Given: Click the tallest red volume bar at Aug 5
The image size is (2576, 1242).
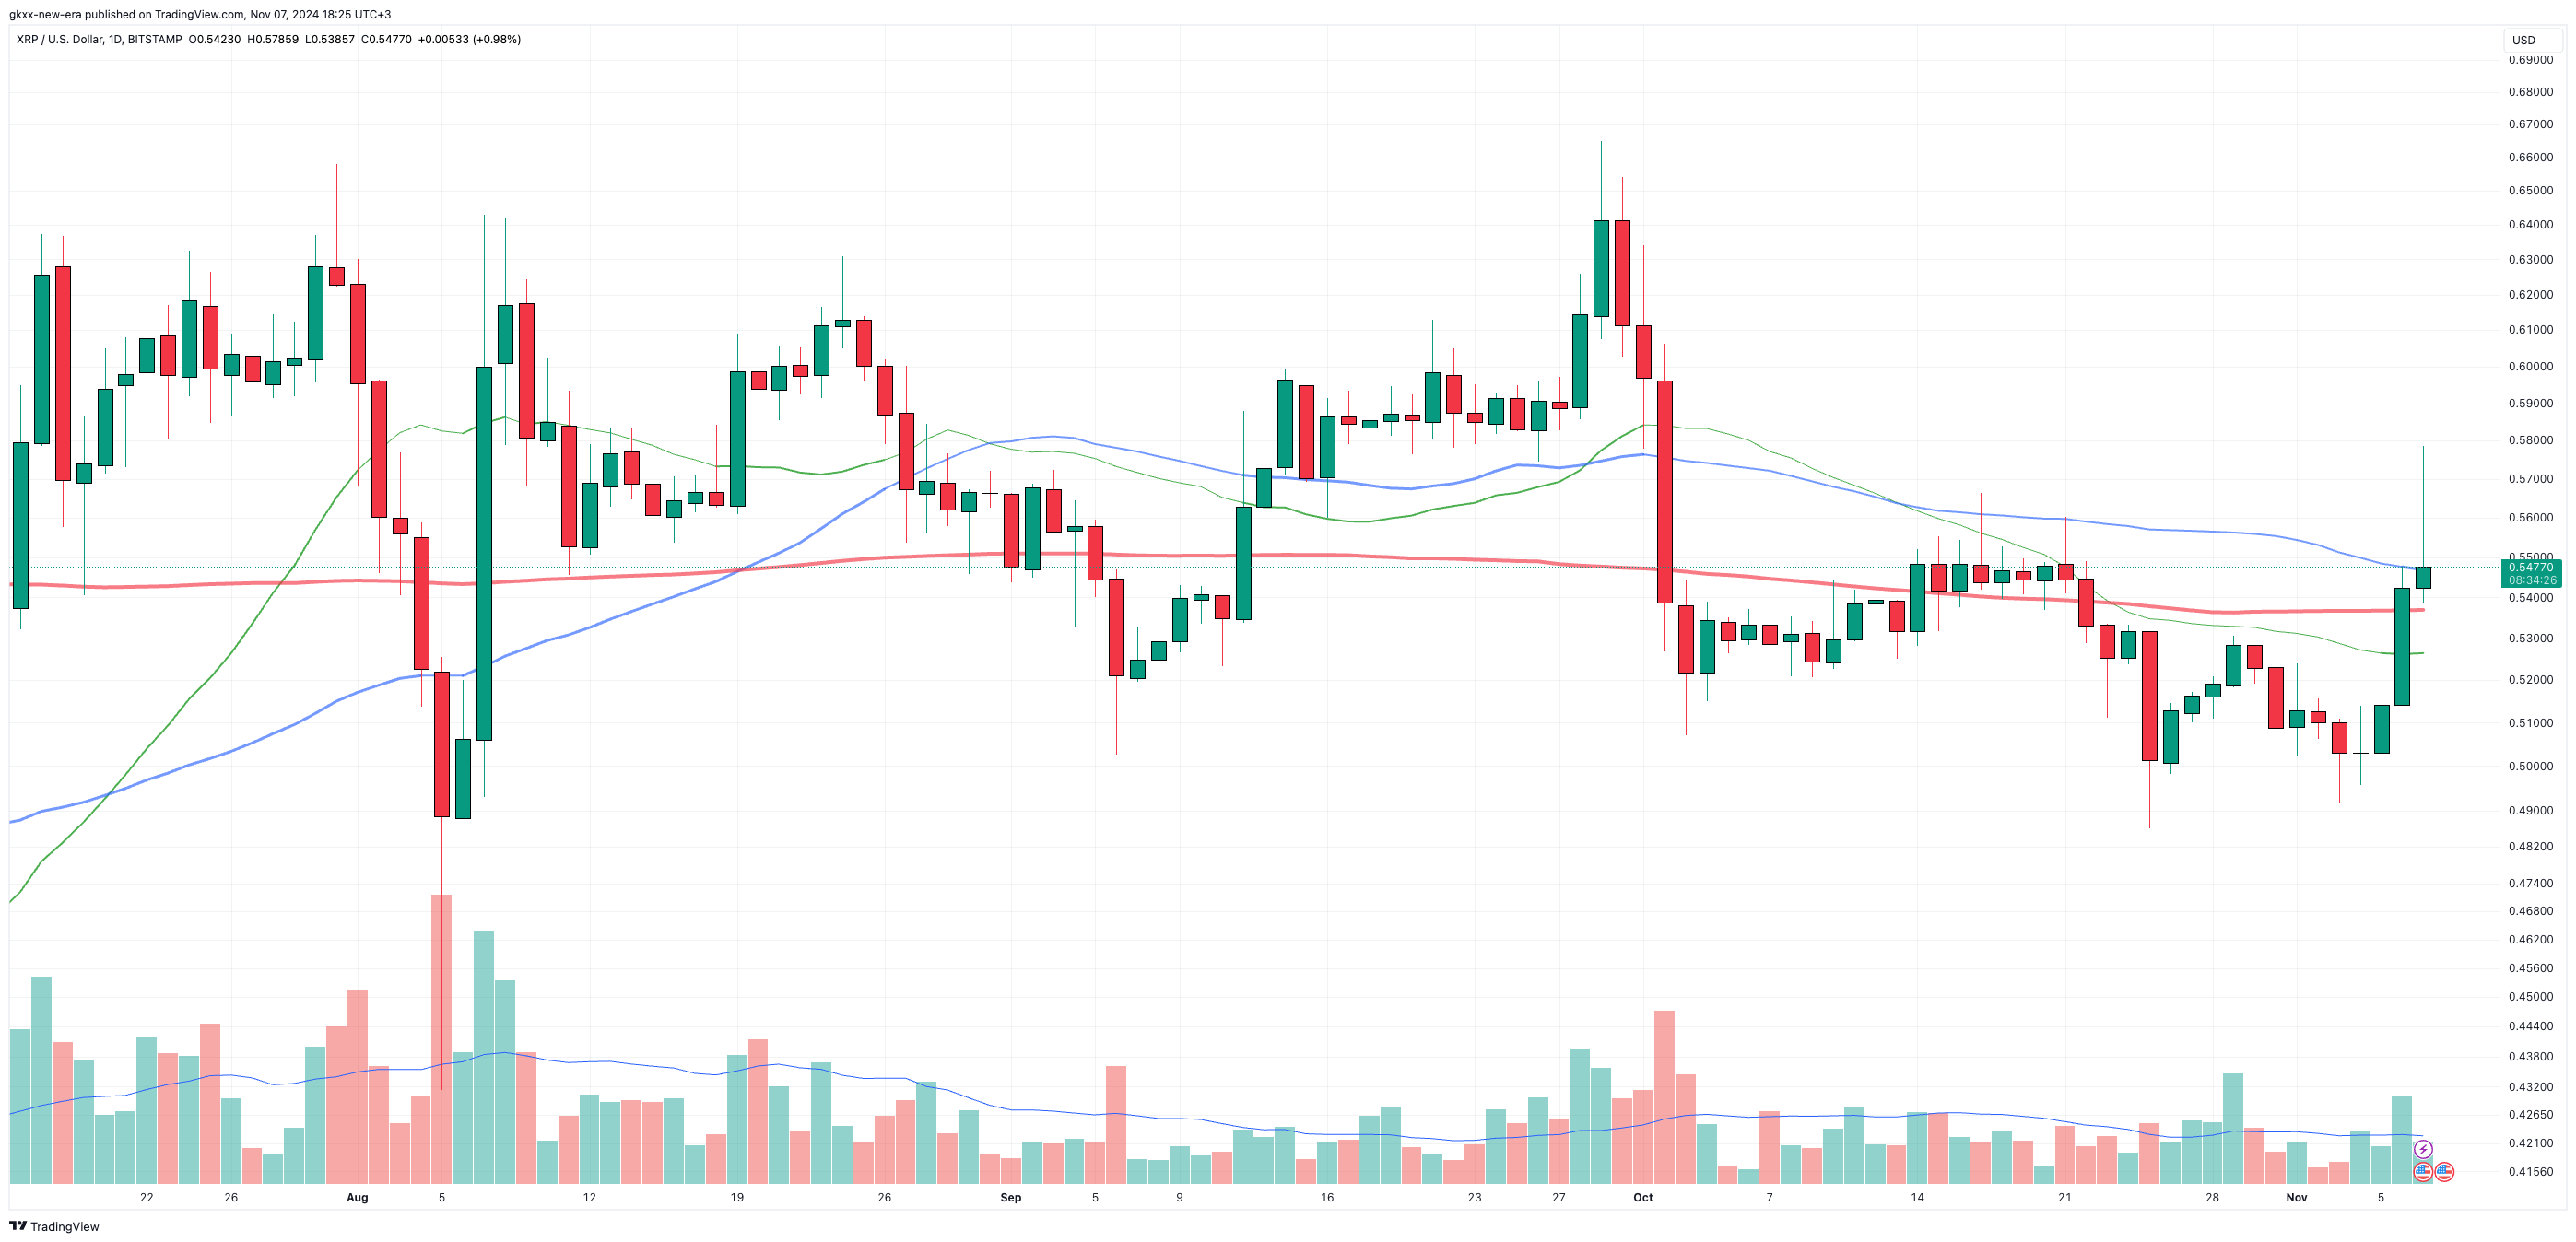Looking at the screenshot, I should pos(441,1038).
